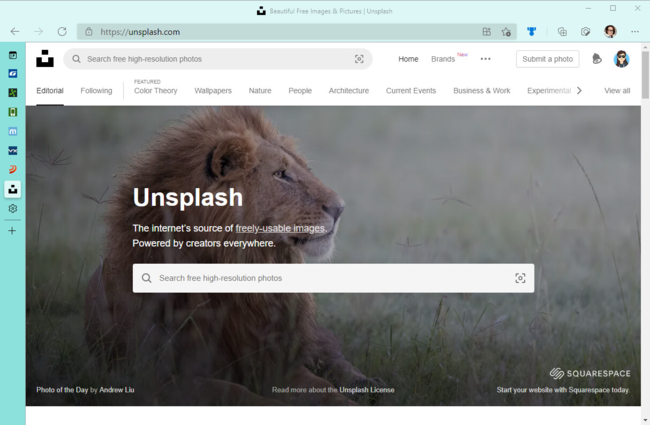650x425 pixels.
Task: Click the Submit a photo button
Action: 548,59
